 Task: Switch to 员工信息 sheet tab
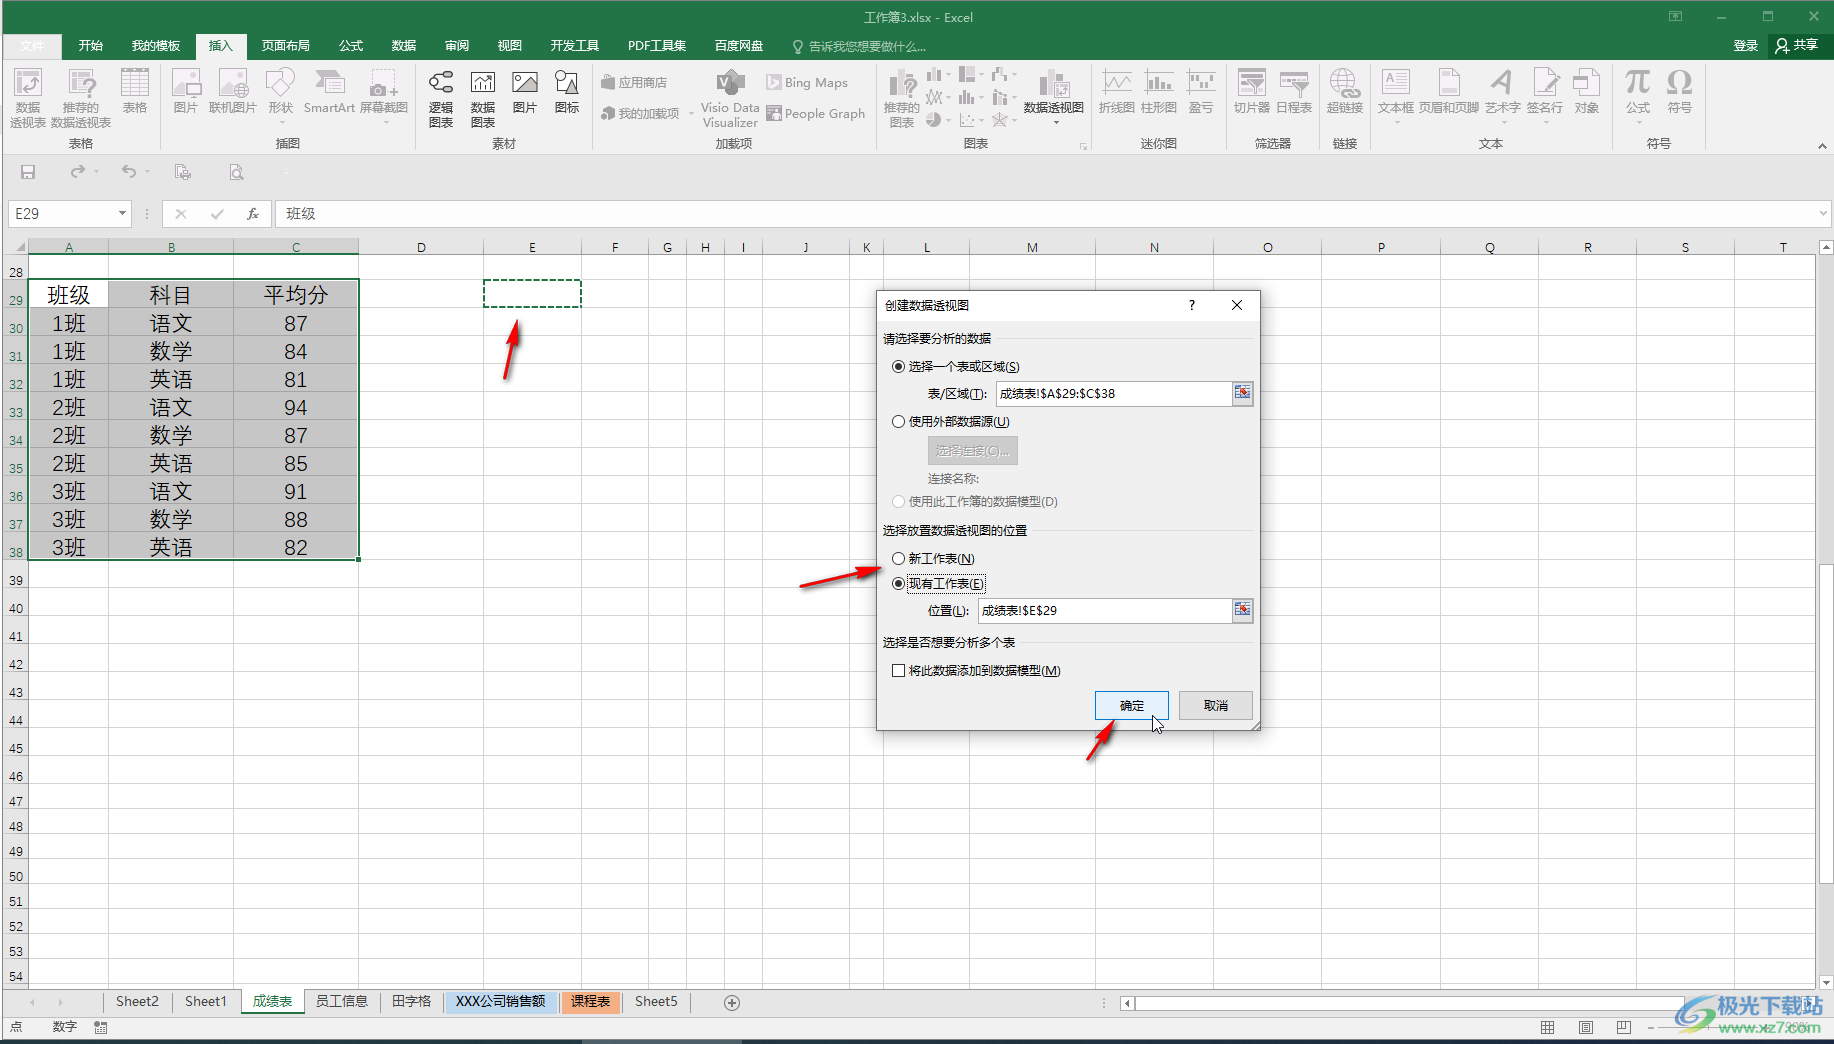(342, 1001)
